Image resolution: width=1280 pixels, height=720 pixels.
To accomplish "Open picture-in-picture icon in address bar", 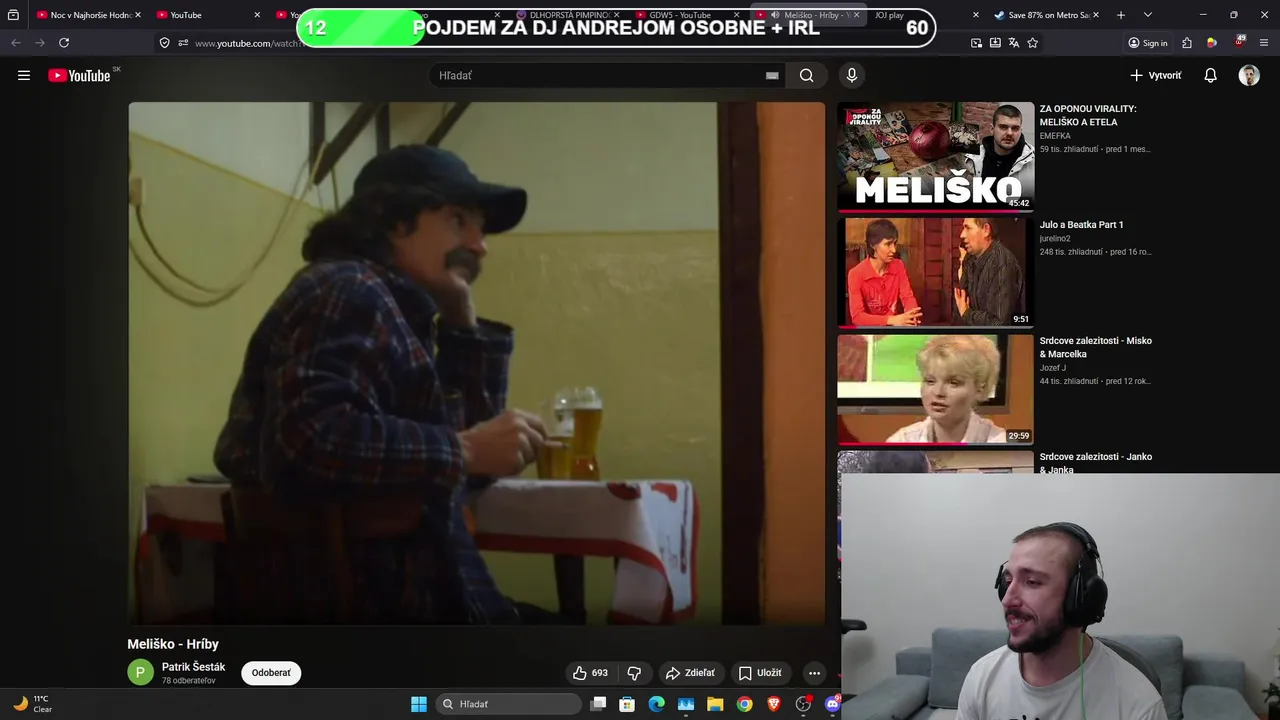I will coord(976,43).
